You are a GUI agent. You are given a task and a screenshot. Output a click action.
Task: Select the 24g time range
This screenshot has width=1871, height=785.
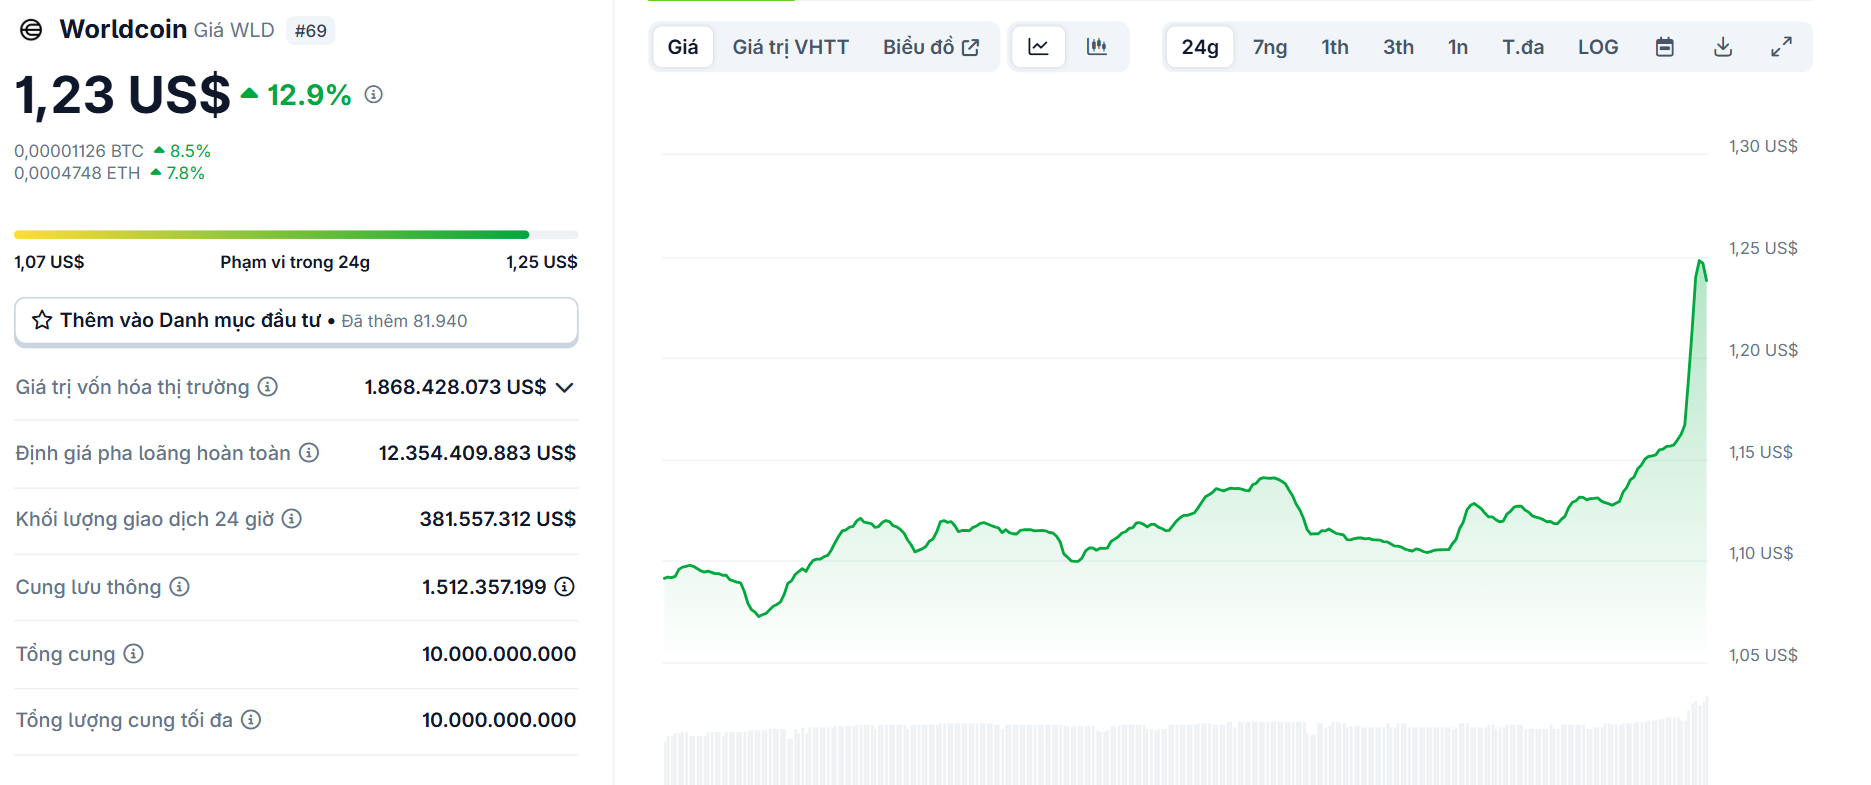(1200, 47)
